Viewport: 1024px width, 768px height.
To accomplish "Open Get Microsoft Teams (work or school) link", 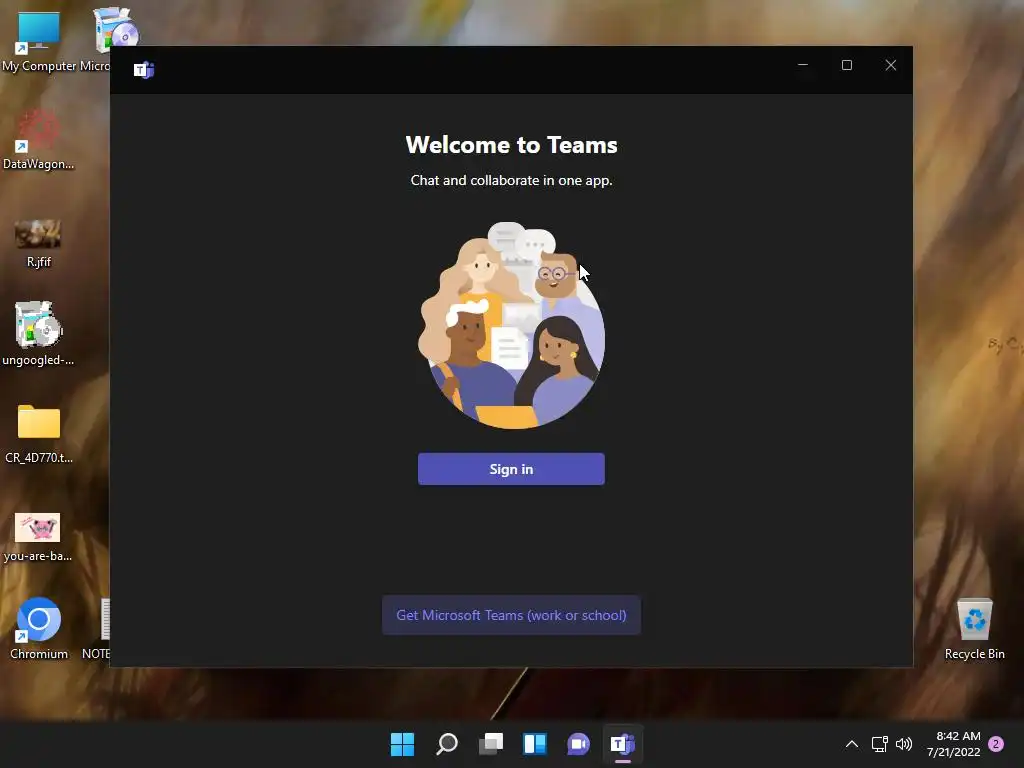I will pyautogui.click(x=511, y=615).
